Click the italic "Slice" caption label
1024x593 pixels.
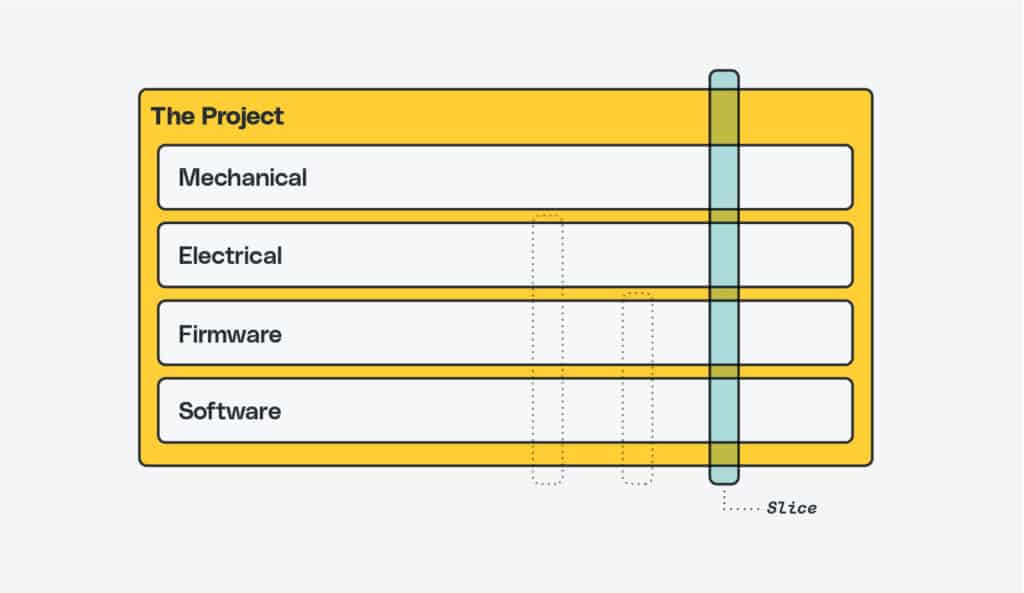click(x=791, y=508)
